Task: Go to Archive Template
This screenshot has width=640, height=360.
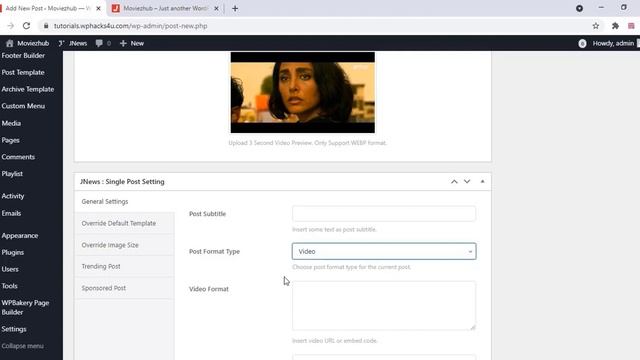Action: [x=28, y=89]
